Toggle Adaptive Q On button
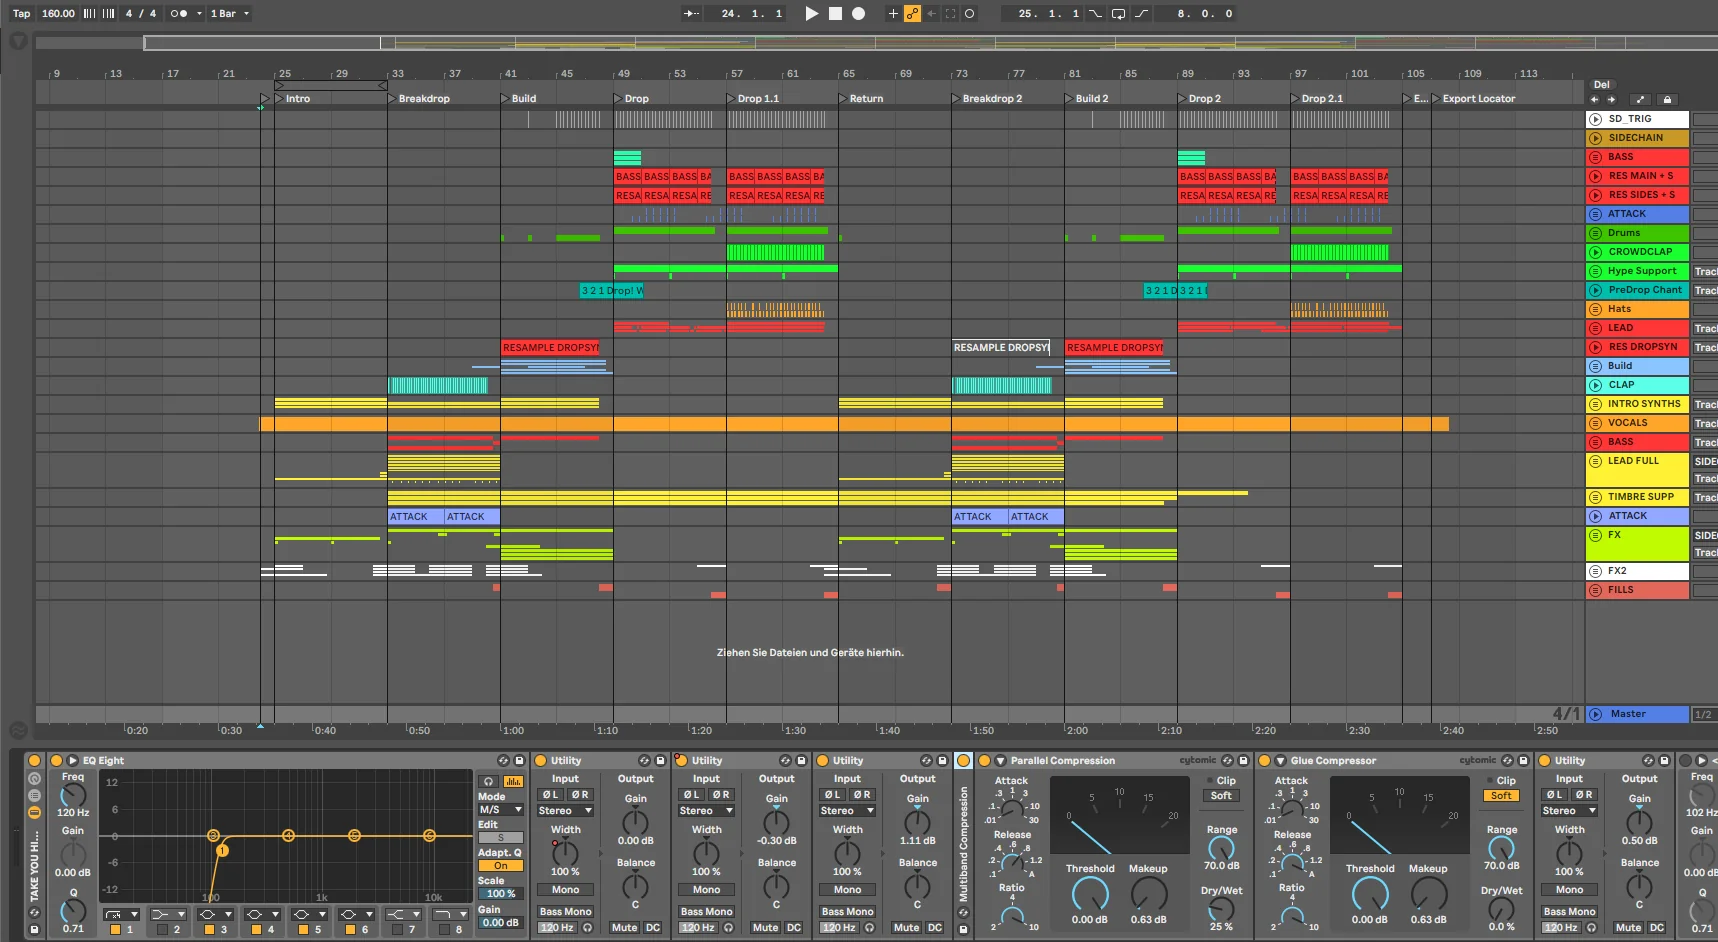Viewport: 1718px width, 942px height. [x=500, y=866]
